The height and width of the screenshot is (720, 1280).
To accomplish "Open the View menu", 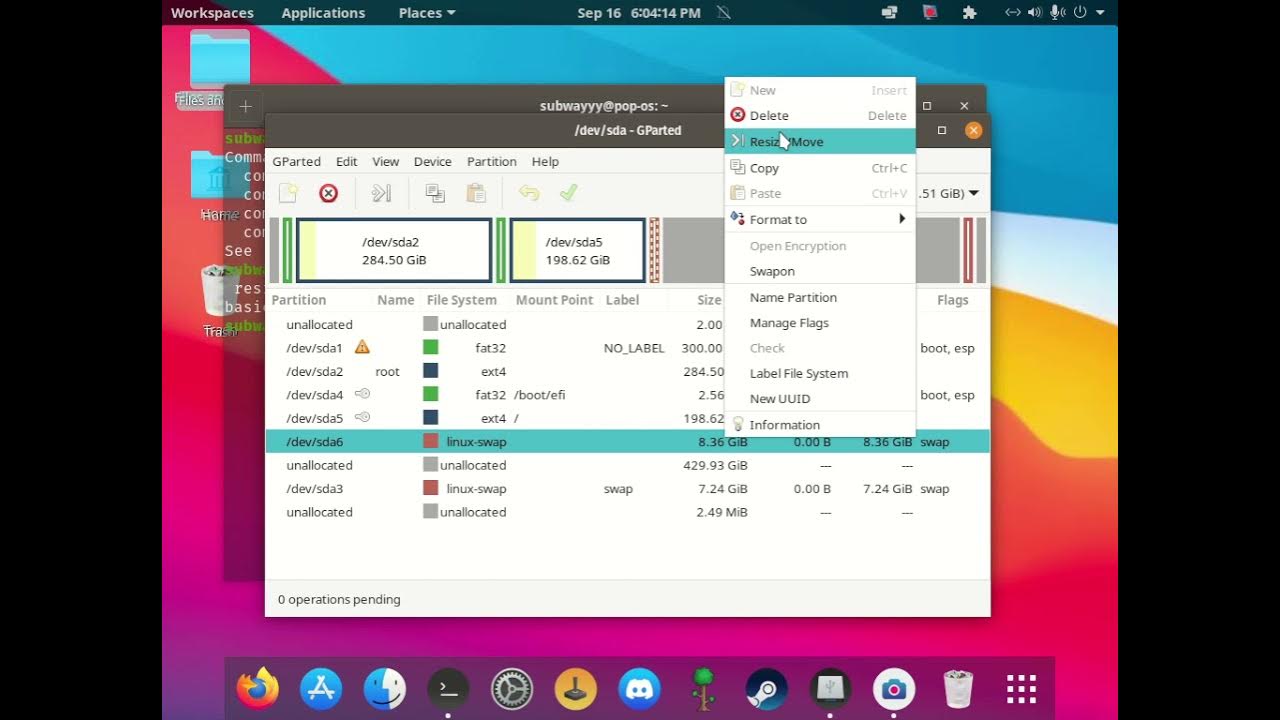I will click(x=385, y=161).
